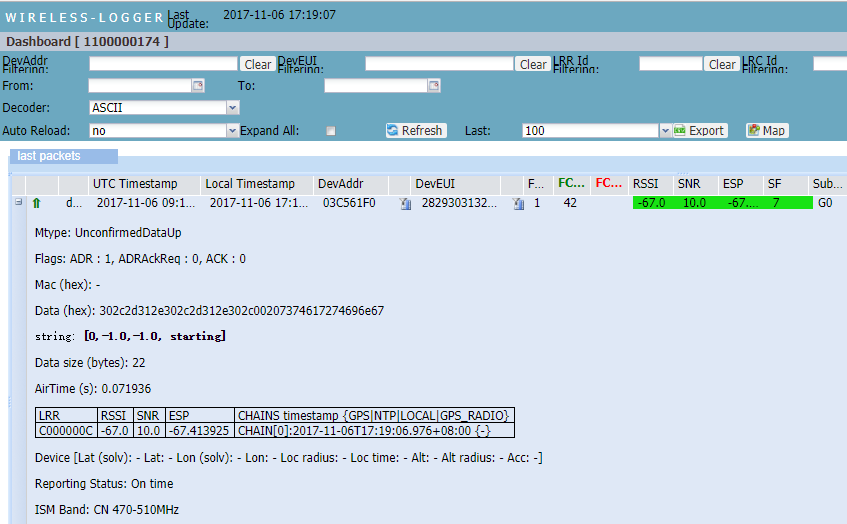Click the RSSI value -67.0 in green row
Image resolution: width=847 pixels, height=524 pixels.
651,203
